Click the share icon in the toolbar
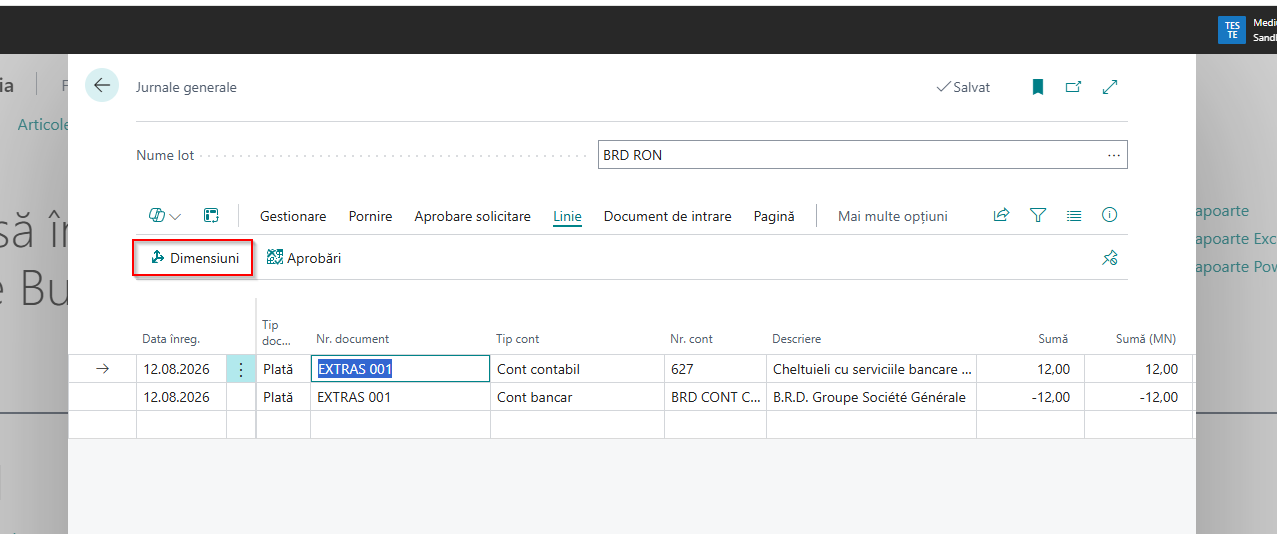 [x=1001, y=215]
